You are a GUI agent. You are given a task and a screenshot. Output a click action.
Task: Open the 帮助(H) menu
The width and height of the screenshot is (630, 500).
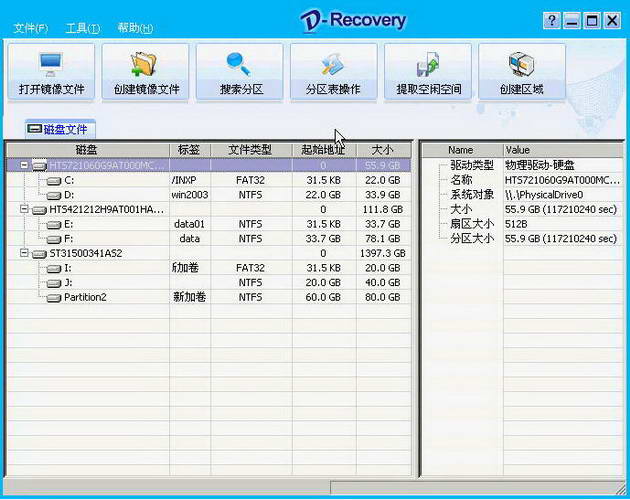(x=135, y=28)
